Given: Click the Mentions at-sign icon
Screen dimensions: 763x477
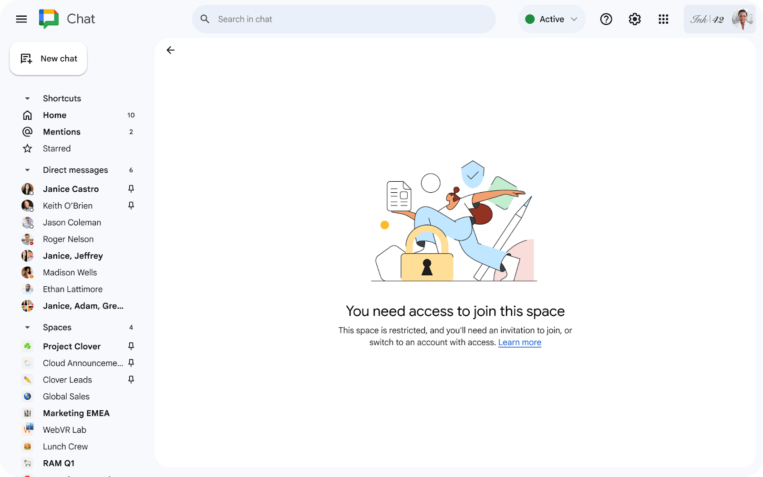Looking at the screenshot, I should pos(27,131).
